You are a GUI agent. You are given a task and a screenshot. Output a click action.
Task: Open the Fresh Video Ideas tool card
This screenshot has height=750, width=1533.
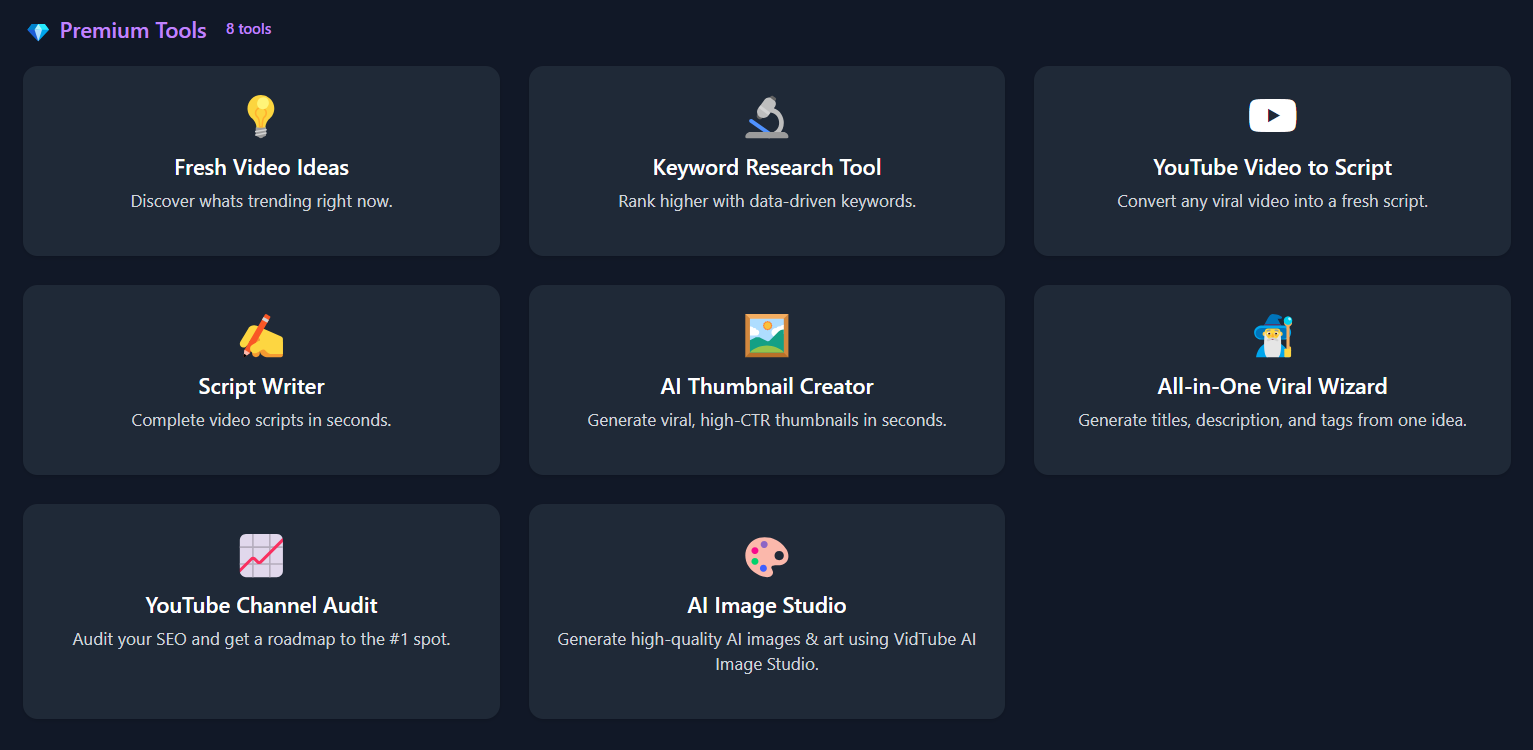(x=261, y=160)
